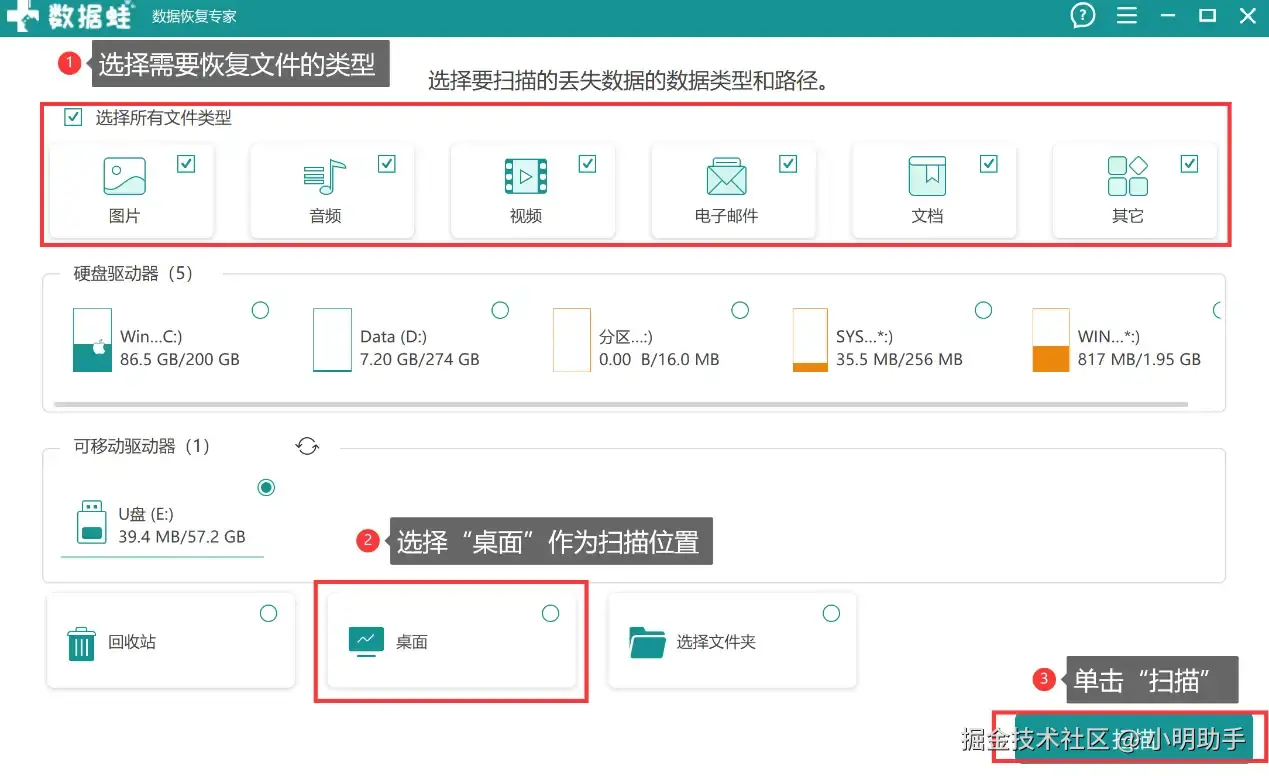Viewport: 1269px width, 776px height.
Task: Click the SYS 256 MB drive icon
Action: tap(810, 340)
